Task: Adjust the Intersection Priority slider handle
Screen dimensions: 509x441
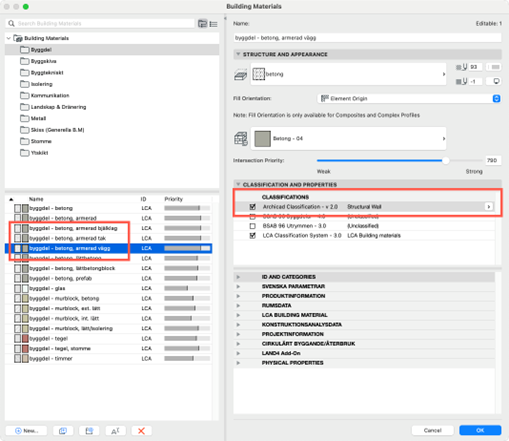Action: coord(446,161)
